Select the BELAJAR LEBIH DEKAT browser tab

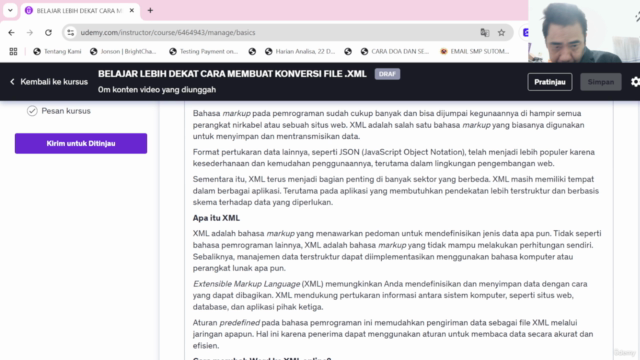tap(80, 11)
